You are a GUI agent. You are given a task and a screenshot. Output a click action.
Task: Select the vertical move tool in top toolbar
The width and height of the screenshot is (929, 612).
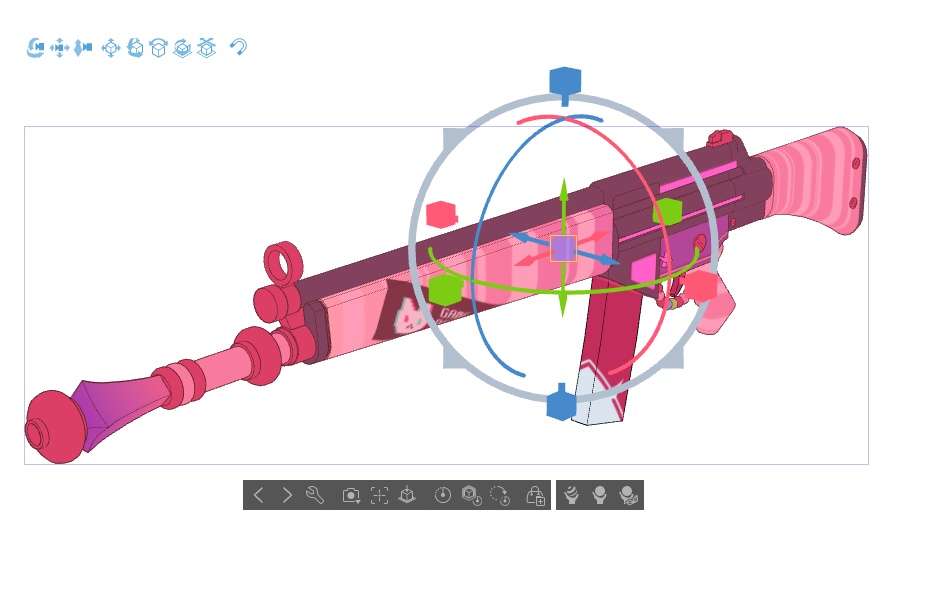tap(84, 47)
